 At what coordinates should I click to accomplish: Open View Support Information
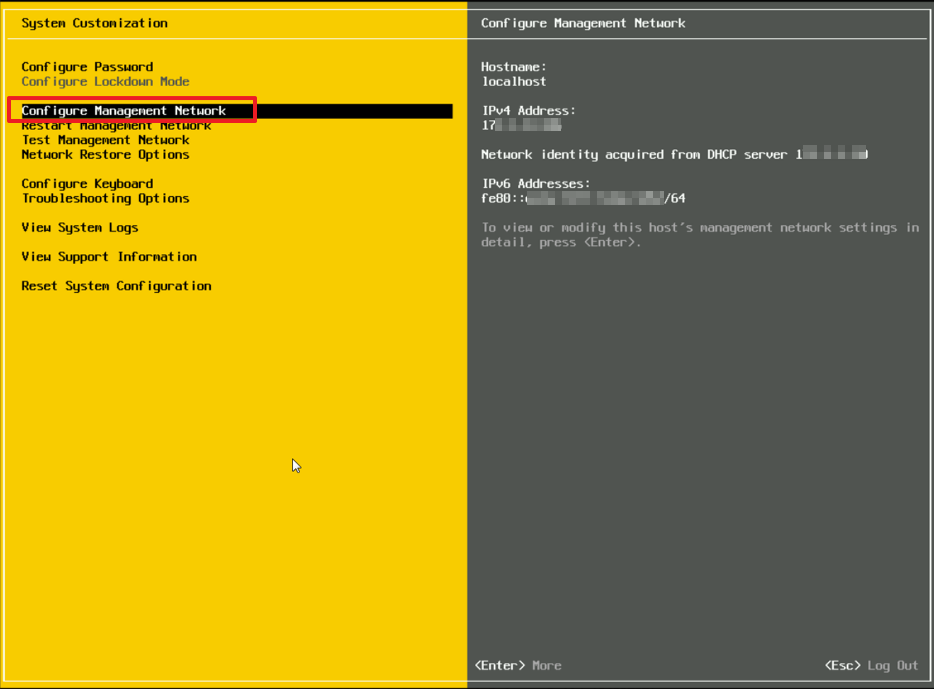(109, 257)
